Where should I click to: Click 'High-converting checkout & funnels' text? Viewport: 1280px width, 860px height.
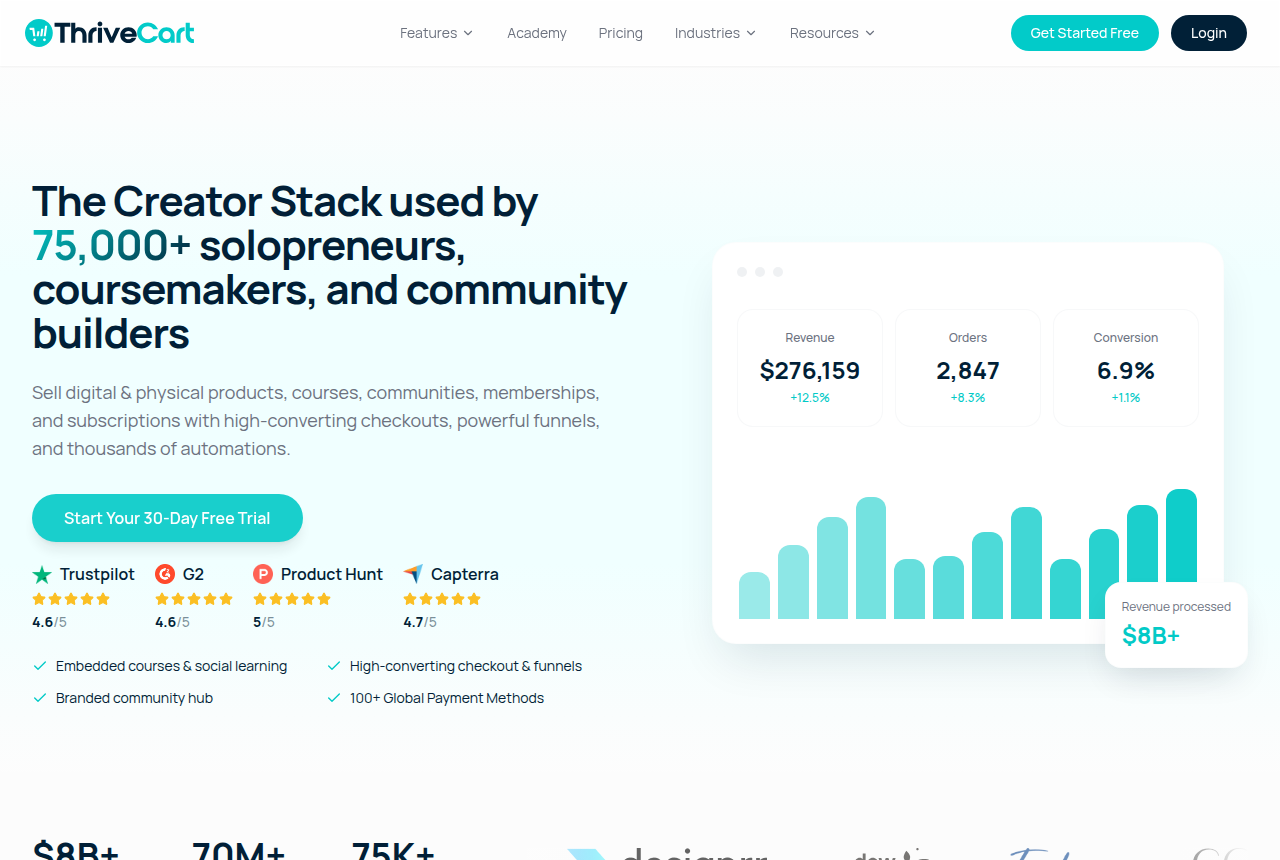click(x=466, y=666)
